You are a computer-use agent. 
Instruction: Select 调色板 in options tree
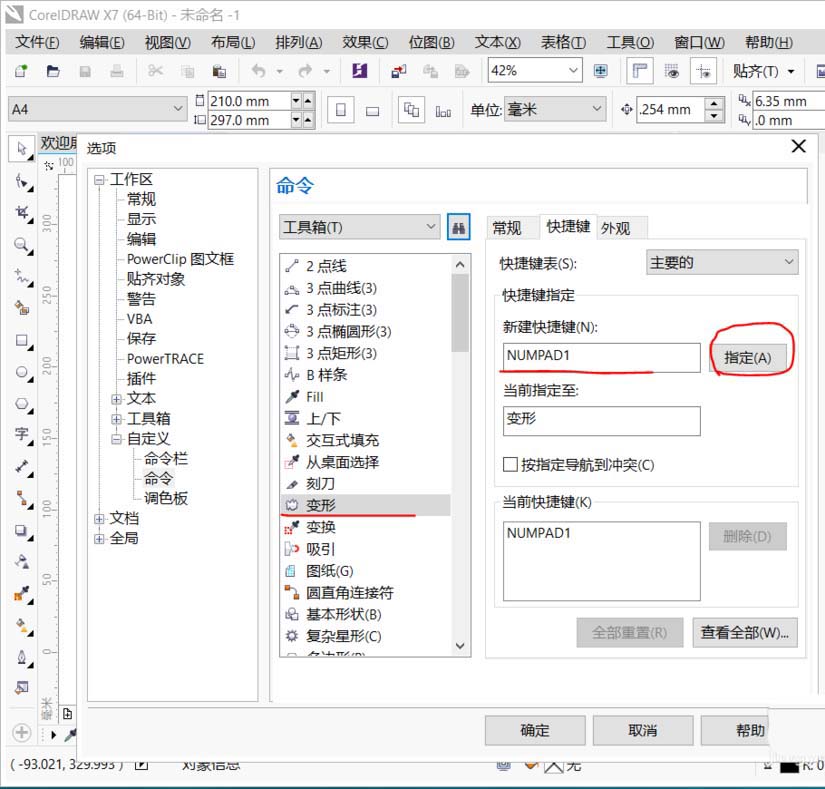166,498
